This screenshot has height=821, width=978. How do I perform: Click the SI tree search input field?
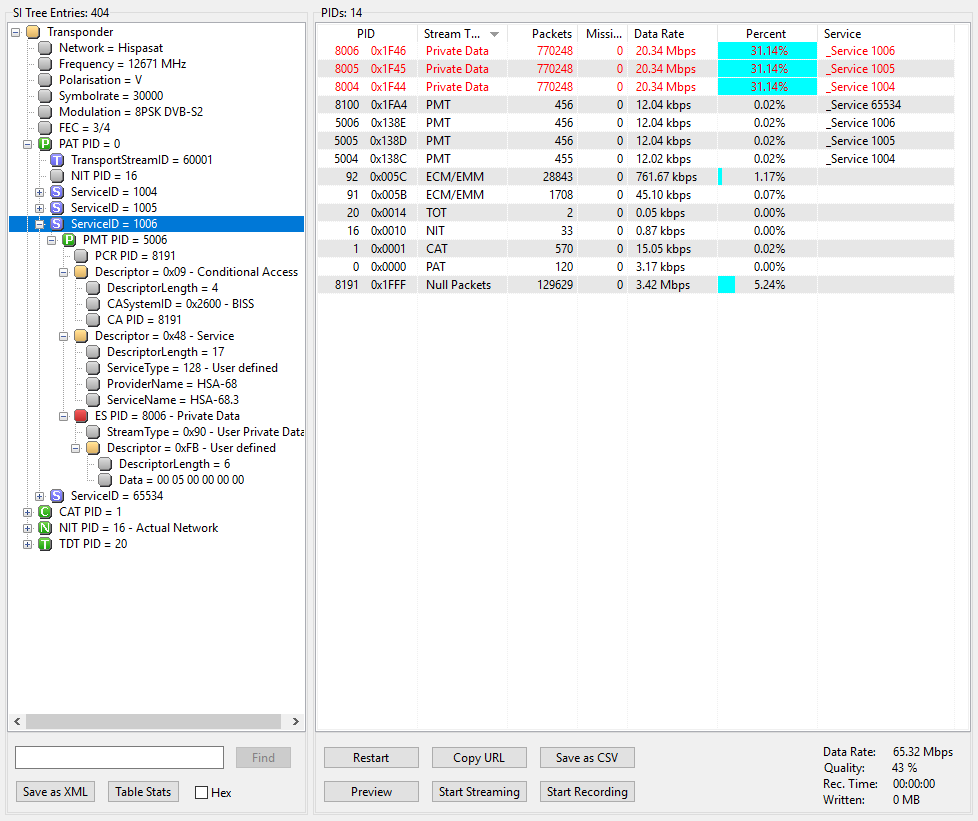pos(119,757)
